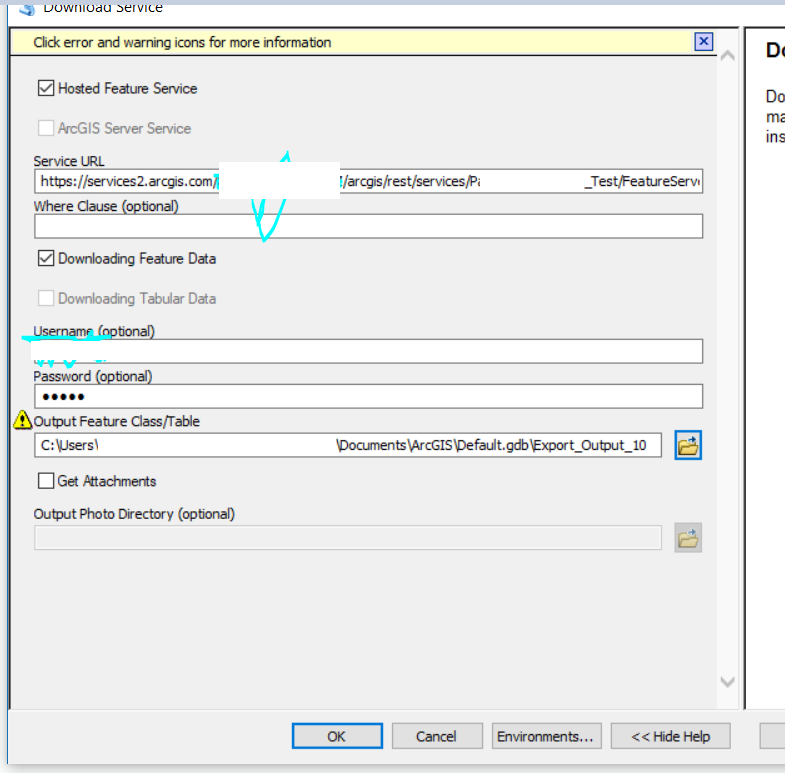Click the Output Photo Directory field
The height and width of the screenshot is (773, 785).
pos(348,538)
